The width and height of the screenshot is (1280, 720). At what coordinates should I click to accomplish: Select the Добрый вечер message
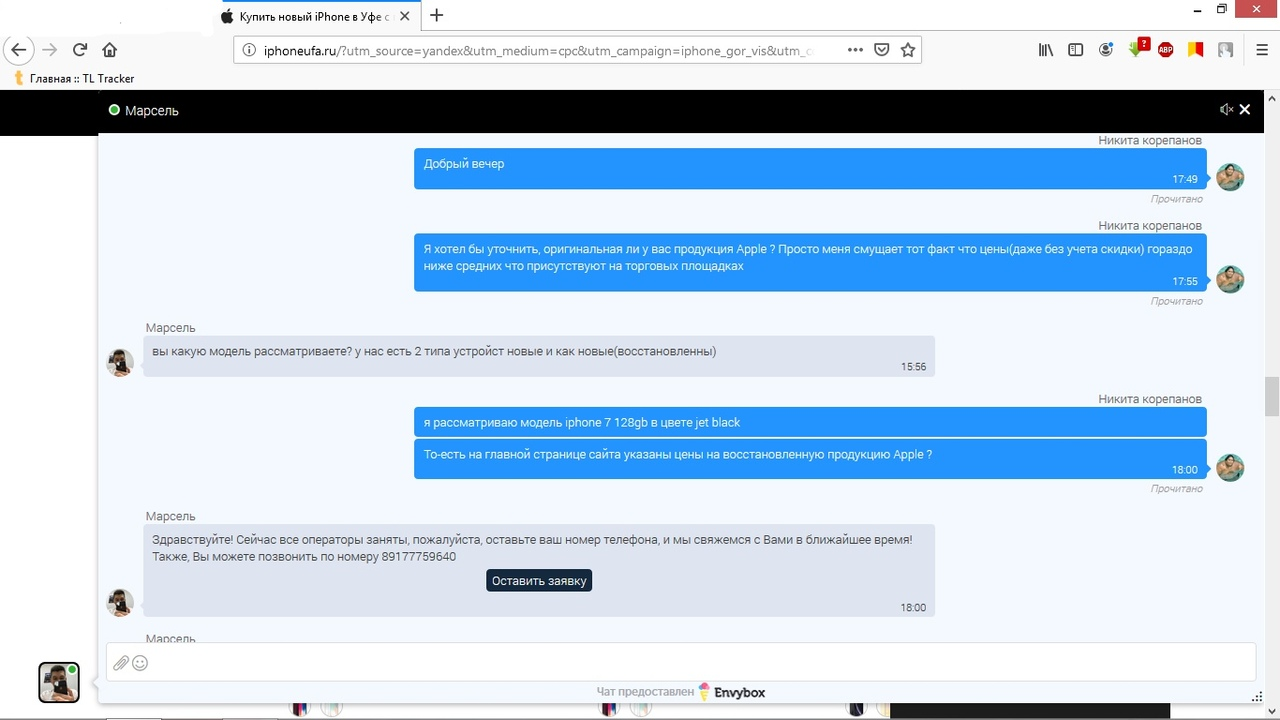810,169
